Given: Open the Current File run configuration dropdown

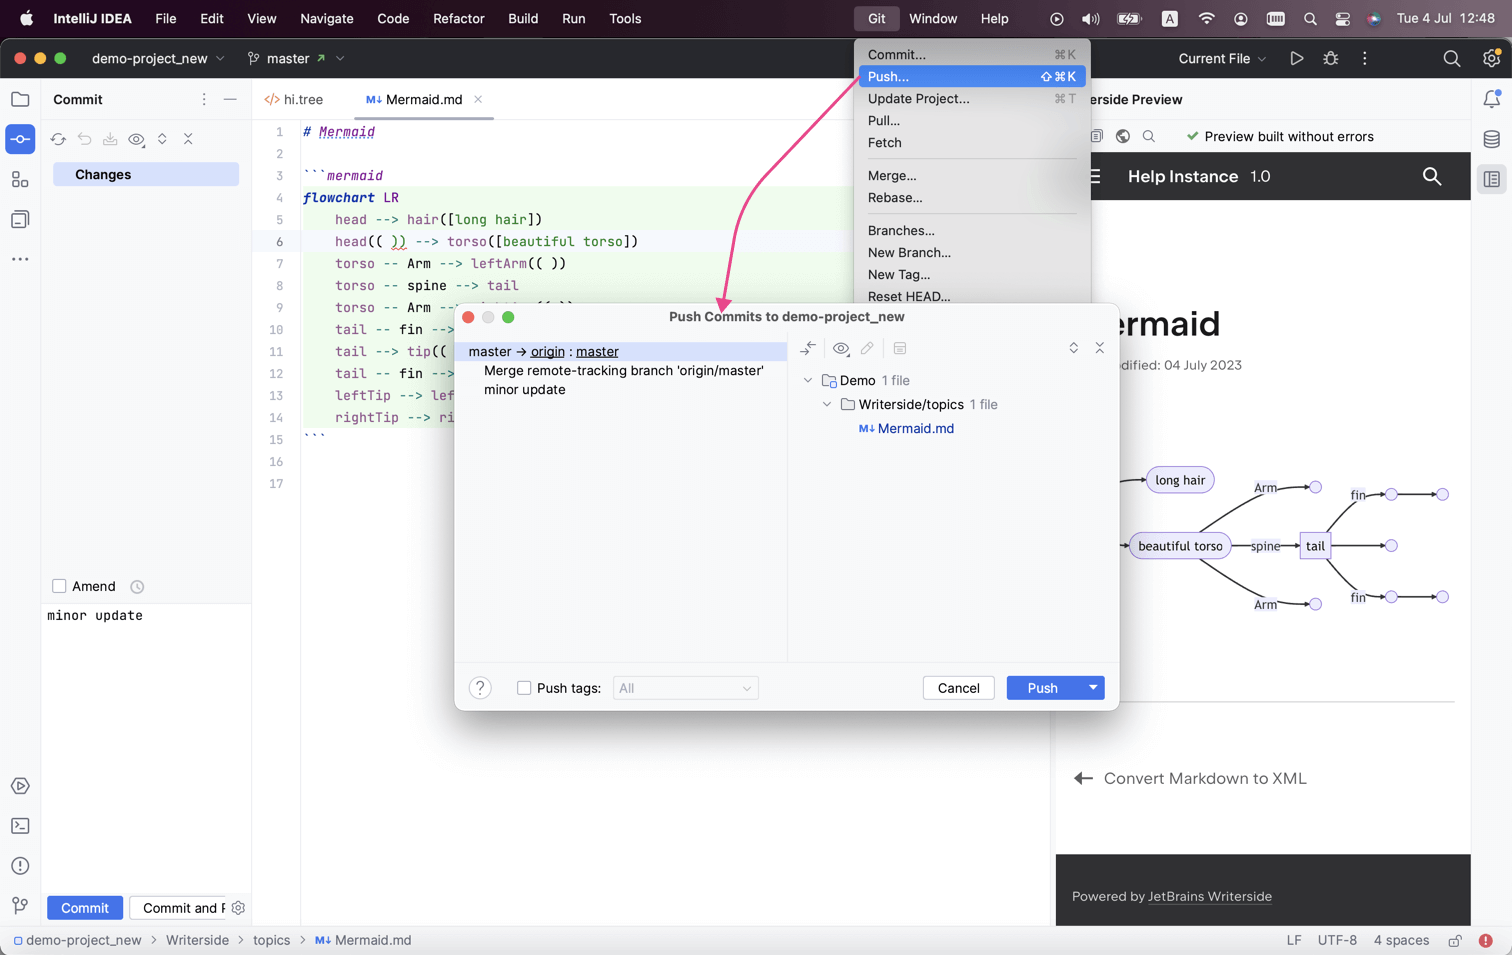Looking at the screenshot, I should (1222, 59).
